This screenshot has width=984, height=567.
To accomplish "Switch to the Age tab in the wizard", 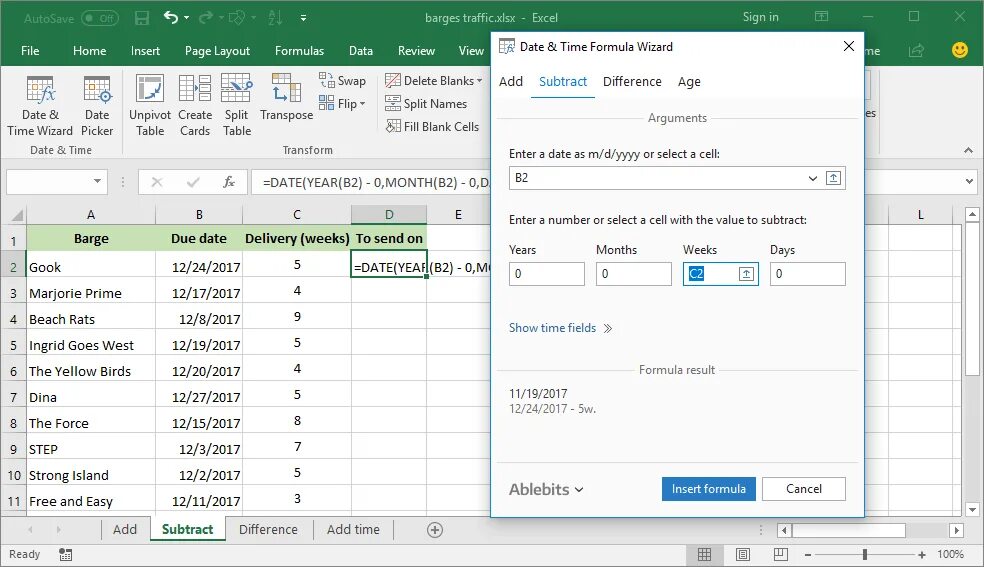I will tap(689, 82).
